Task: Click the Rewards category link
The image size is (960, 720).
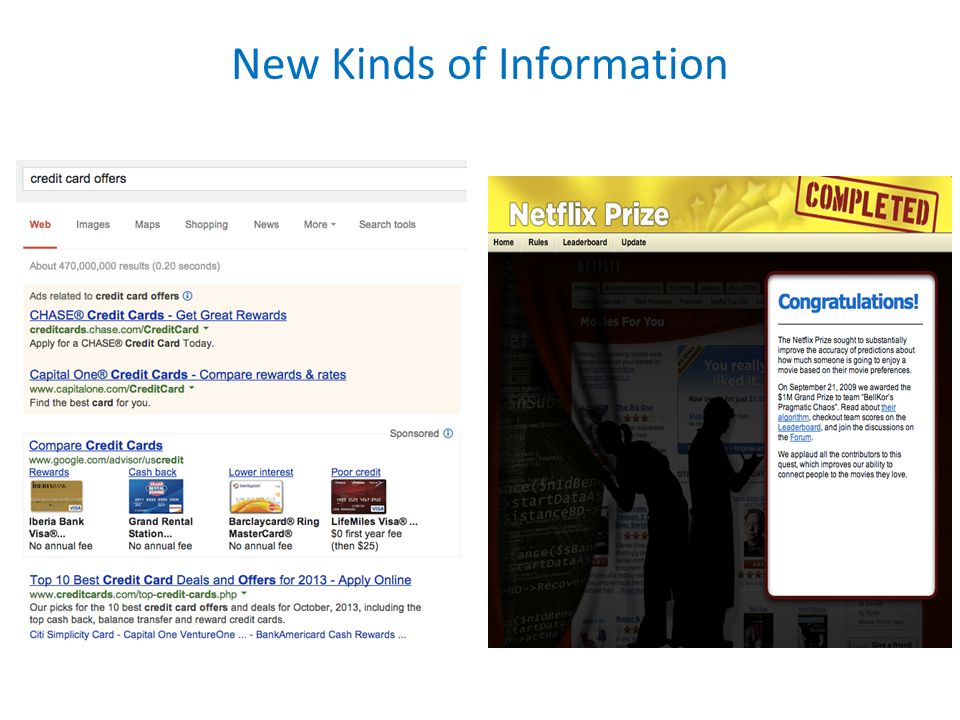Action: click(49, 472)
